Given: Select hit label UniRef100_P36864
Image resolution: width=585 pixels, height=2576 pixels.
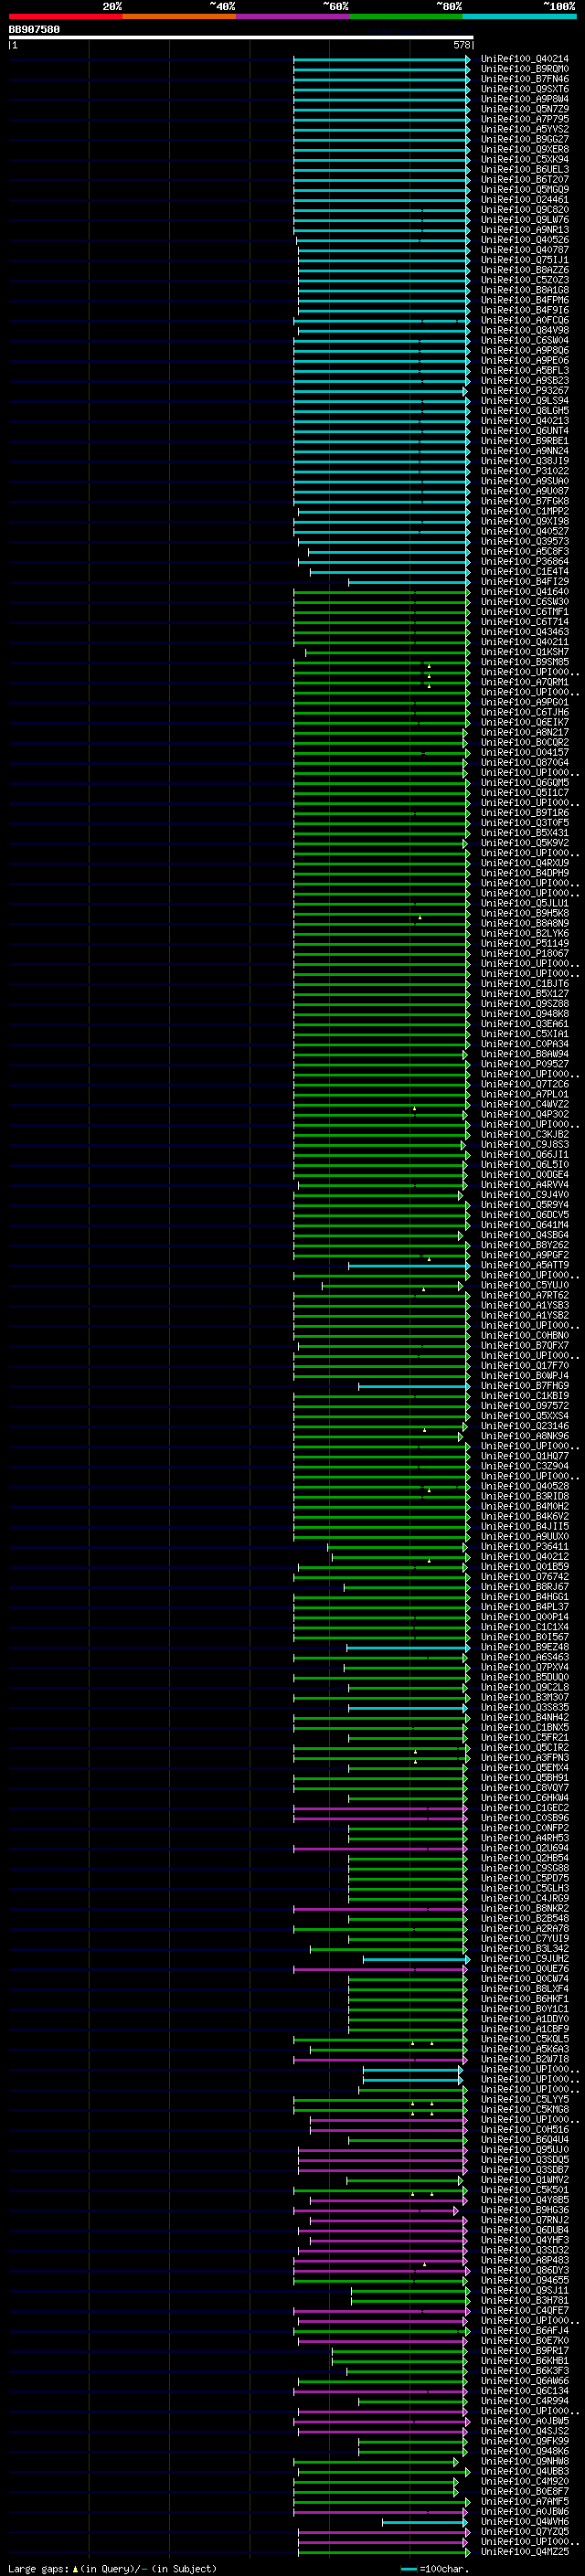Looking at the screenshot, I should 525,562.
